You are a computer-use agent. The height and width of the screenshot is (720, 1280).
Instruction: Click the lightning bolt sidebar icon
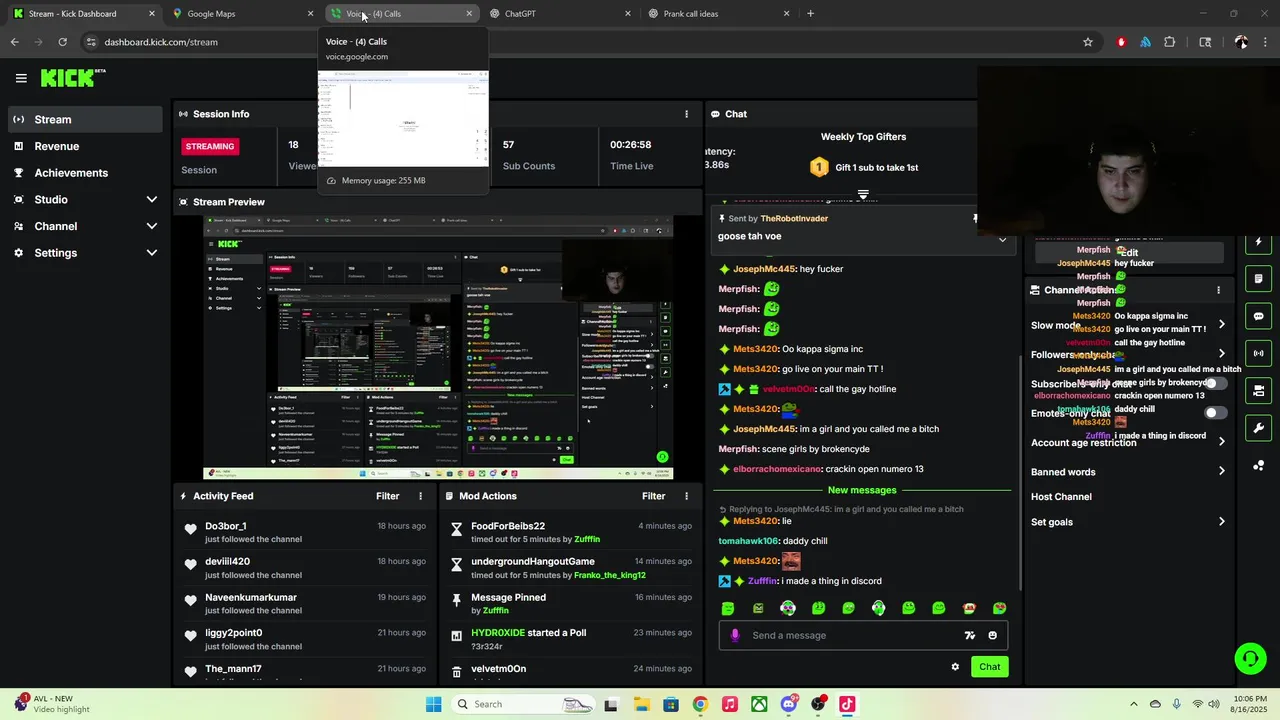[x=1258, y=242]
